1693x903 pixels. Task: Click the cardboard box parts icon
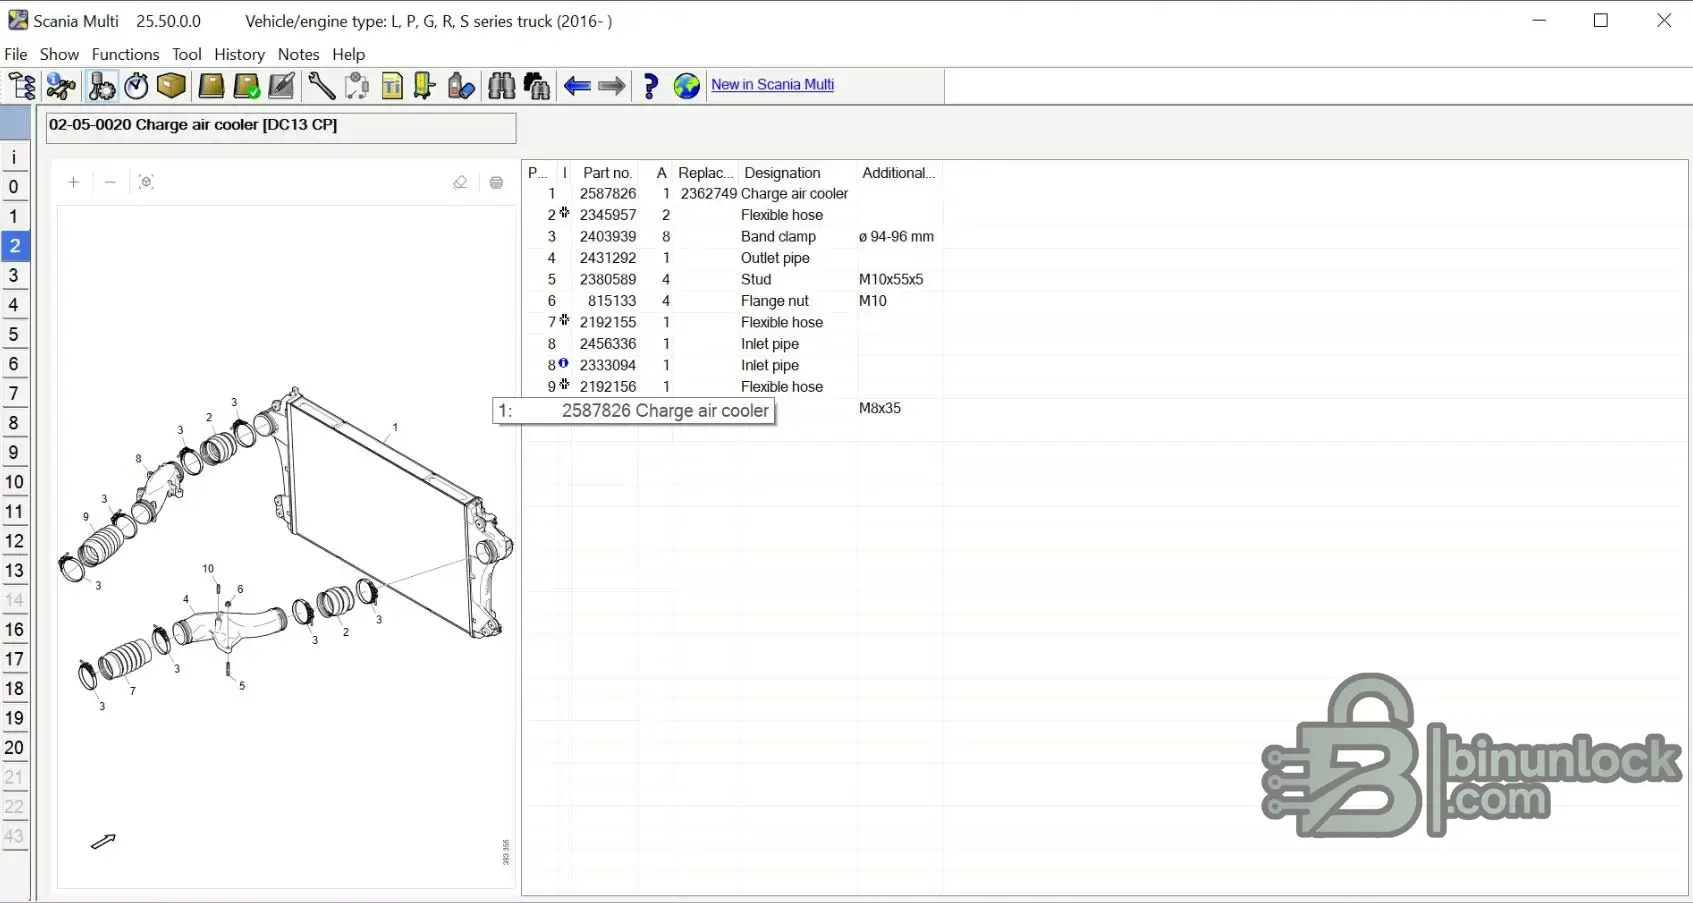(x=172, y=86)
